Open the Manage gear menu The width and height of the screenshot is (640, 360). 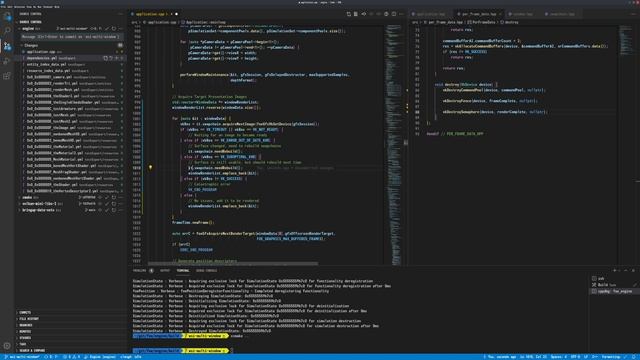pos(7,346)
